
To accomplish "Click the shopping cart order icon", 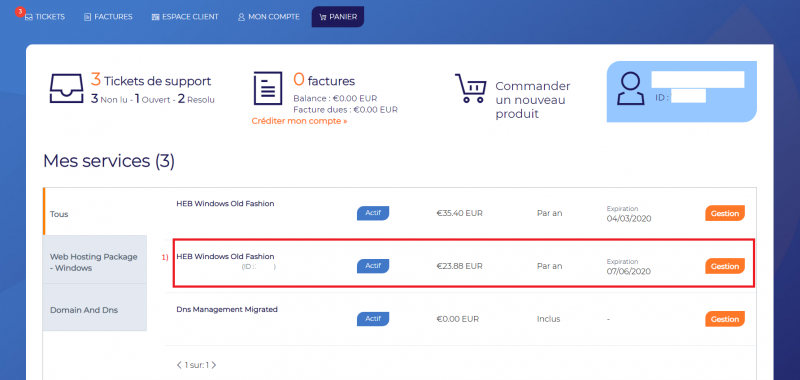I will point(470,89).
